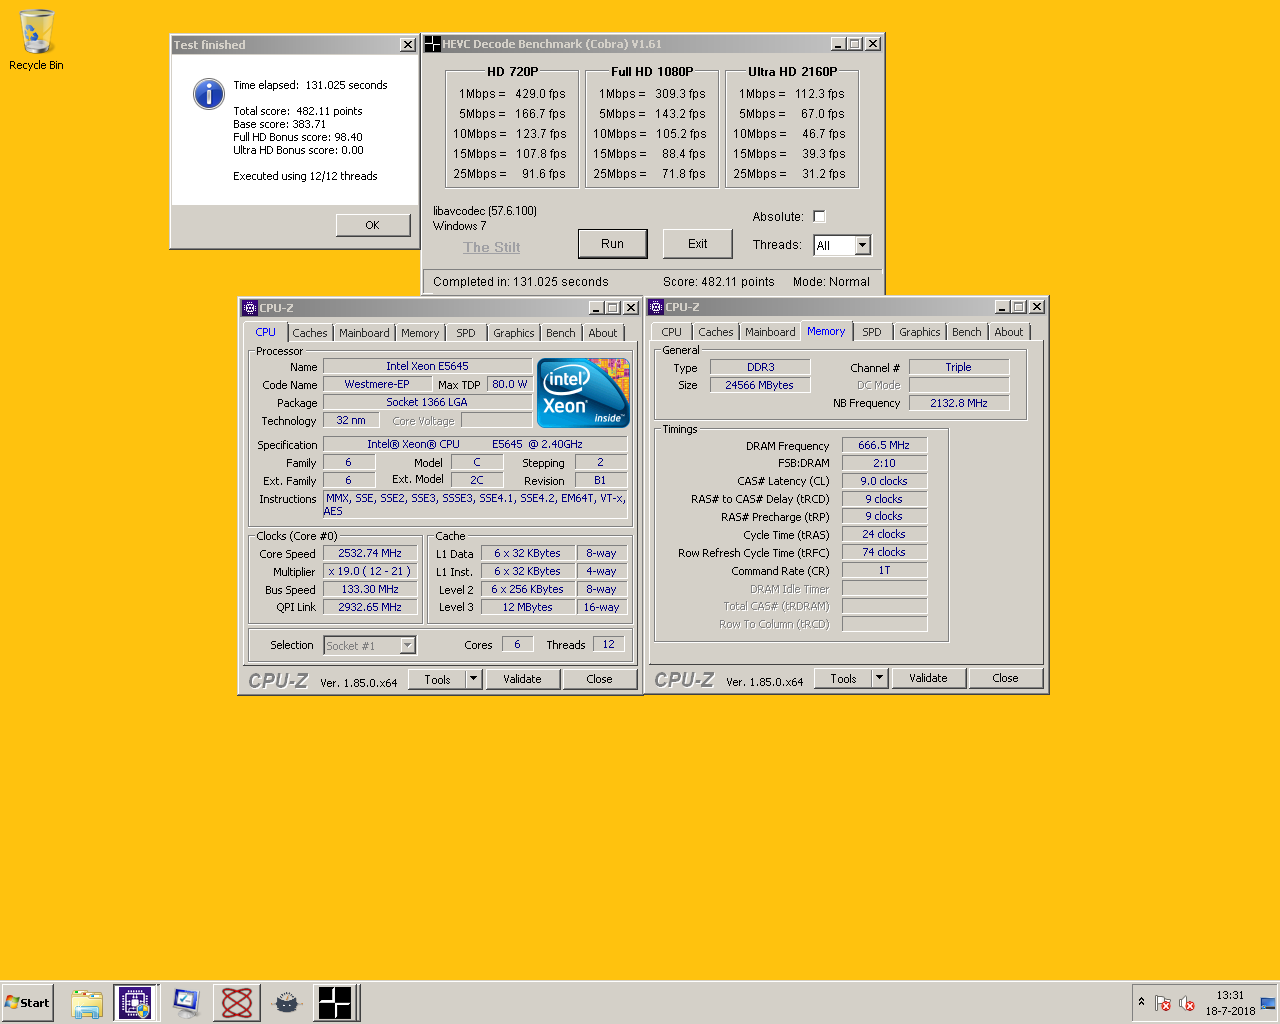Click the Westmere-EP code name field
Image resolution: width=1280 pixels, height=1024 pixels.
(x=377, y=384)
